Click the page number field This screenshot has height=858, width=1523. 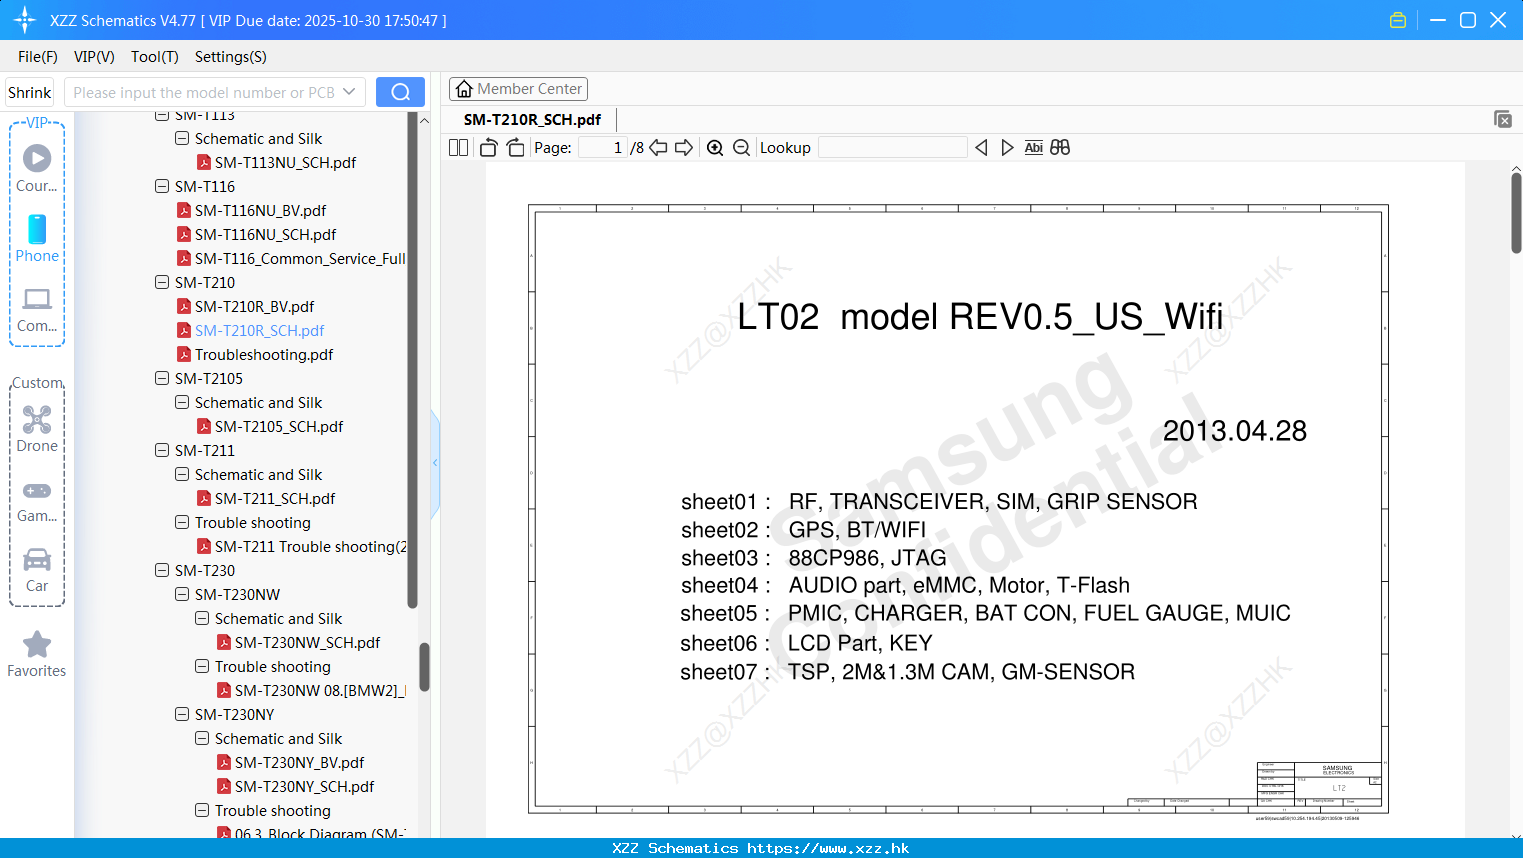603,147
